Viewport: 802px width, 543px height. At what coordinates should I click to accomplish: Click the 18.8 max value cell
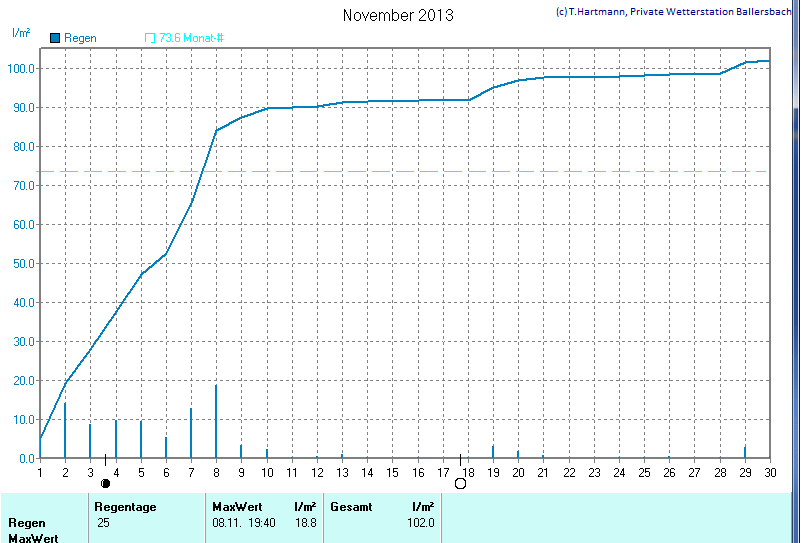306,523
